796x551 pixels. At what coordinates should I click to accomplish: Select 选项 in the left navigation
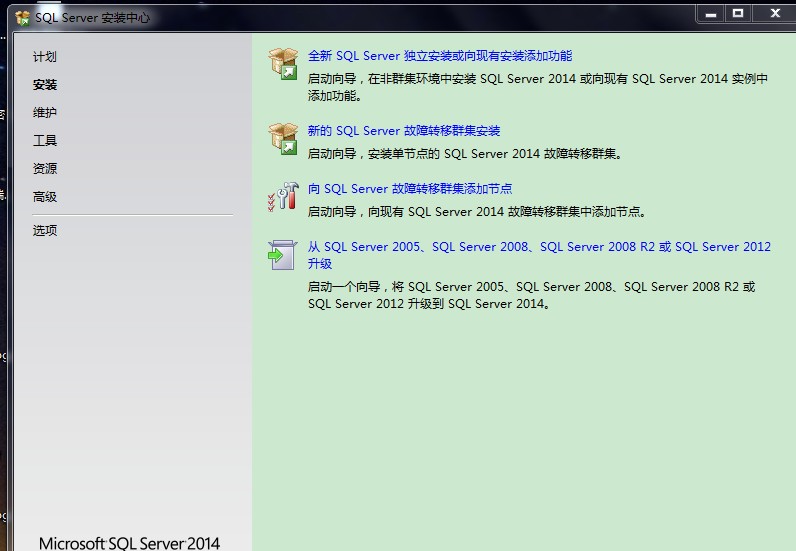[45, 231]
